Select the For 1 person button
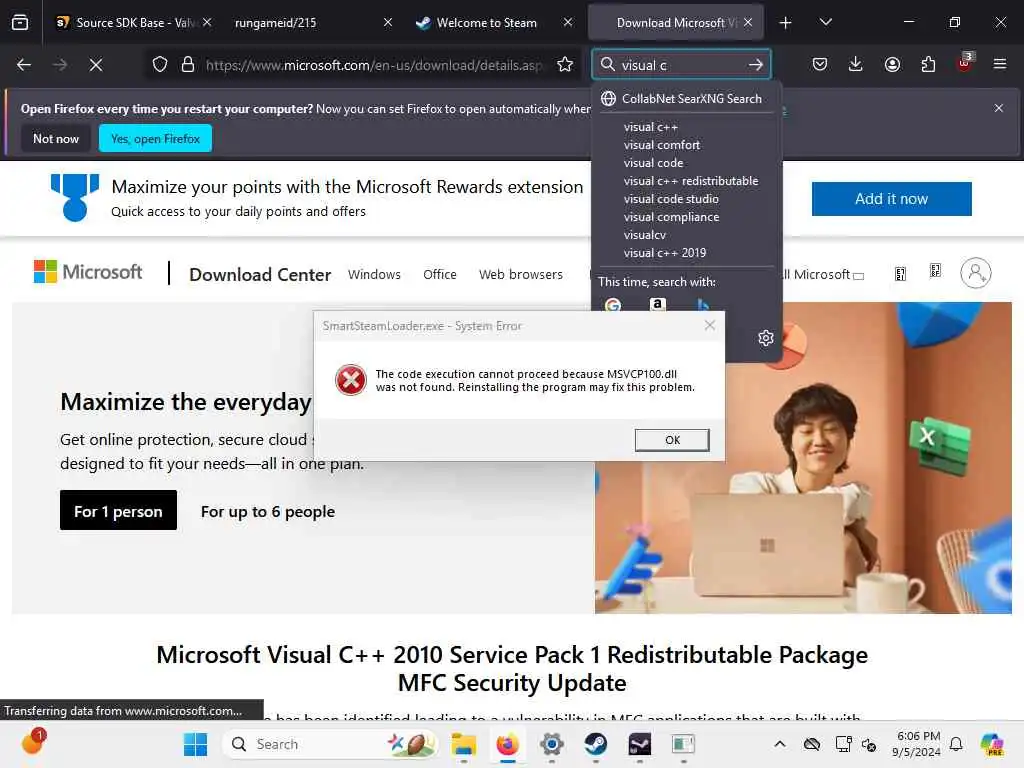Viewport: 1024px width, 768px height. (x=118, y=511)
